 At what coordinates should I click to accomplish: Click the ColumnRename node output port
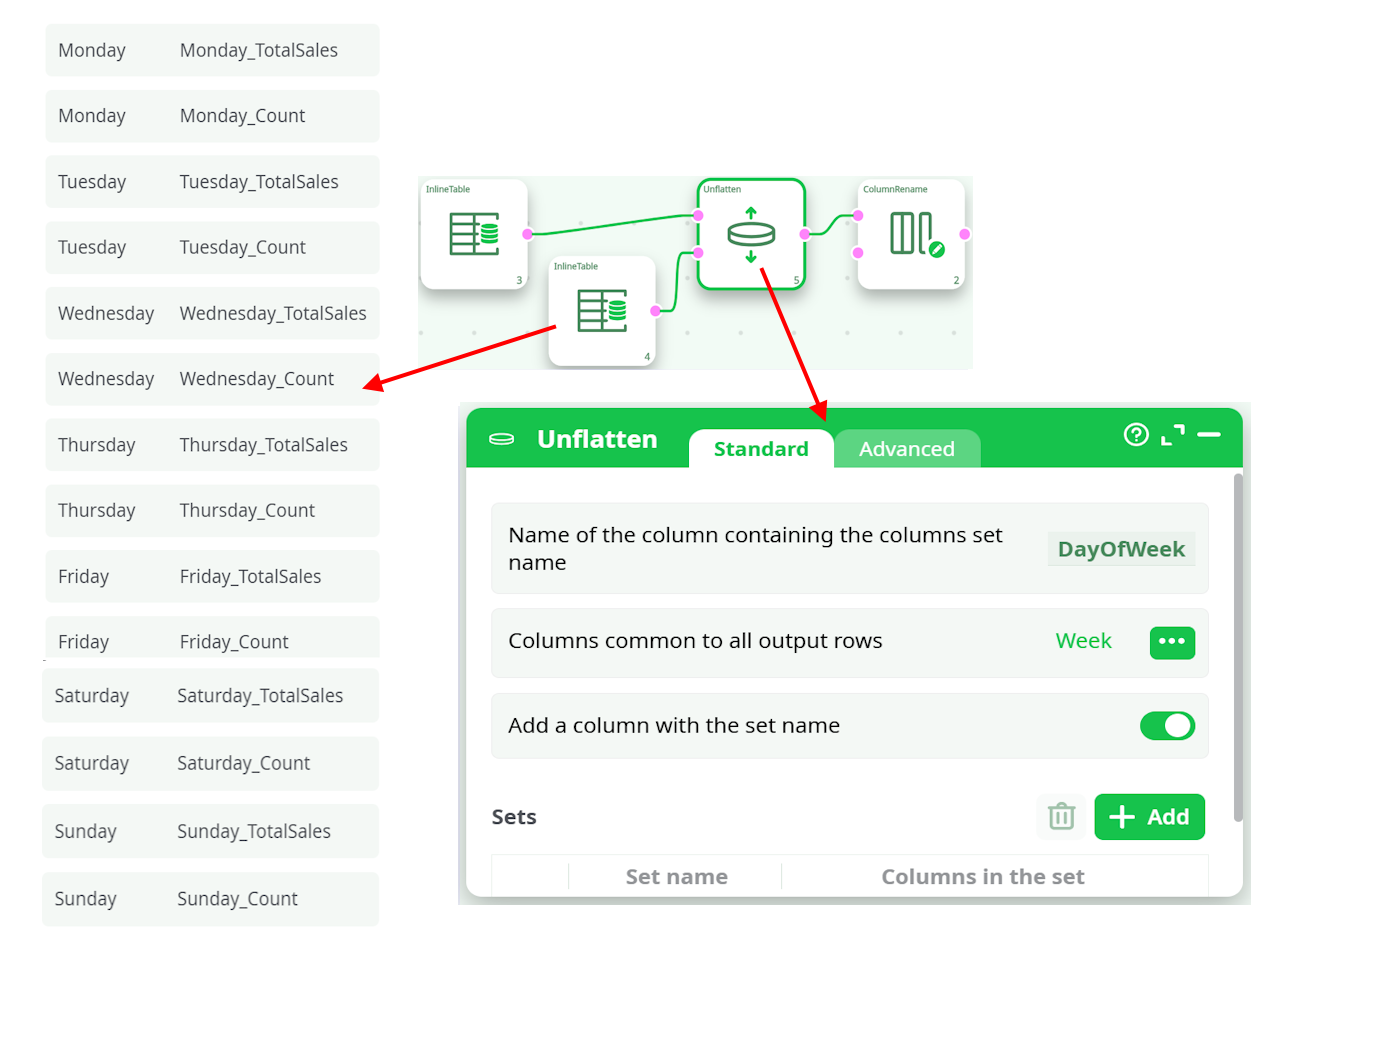[x=964, y=234]
